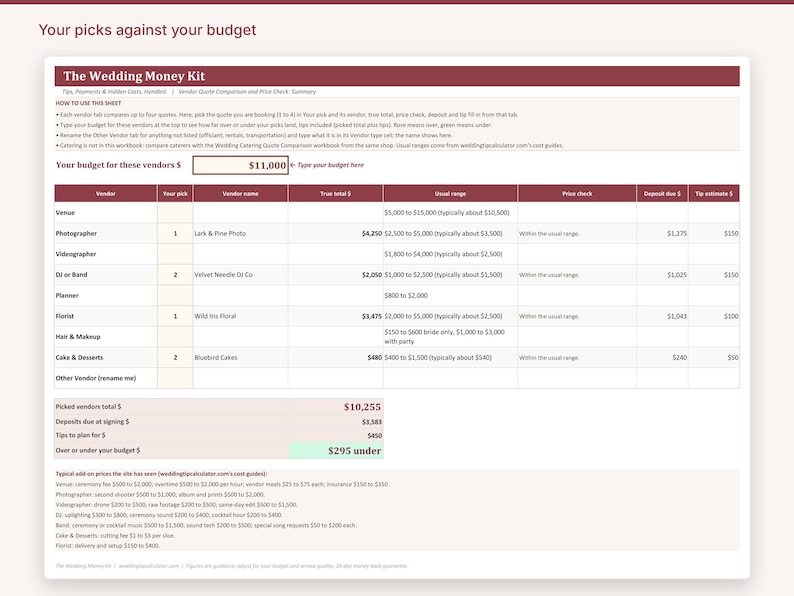The height and width of the screenshot is (596, 794).
Task: Click the empty Planner Your pick cell
Action: (x=175, y=295)
